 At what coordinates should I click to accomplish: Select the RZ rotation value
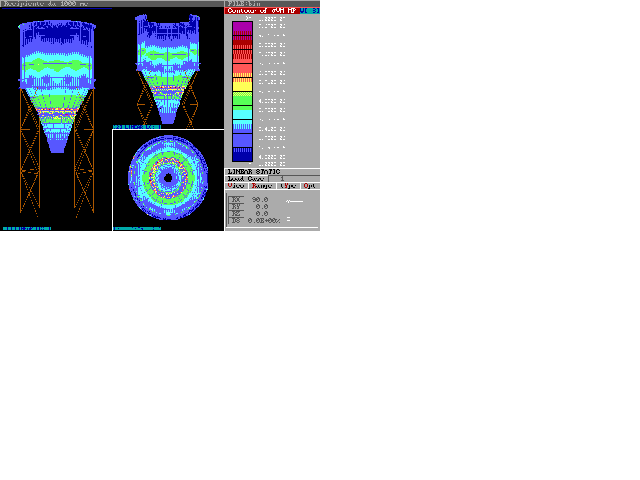point(260,214)
